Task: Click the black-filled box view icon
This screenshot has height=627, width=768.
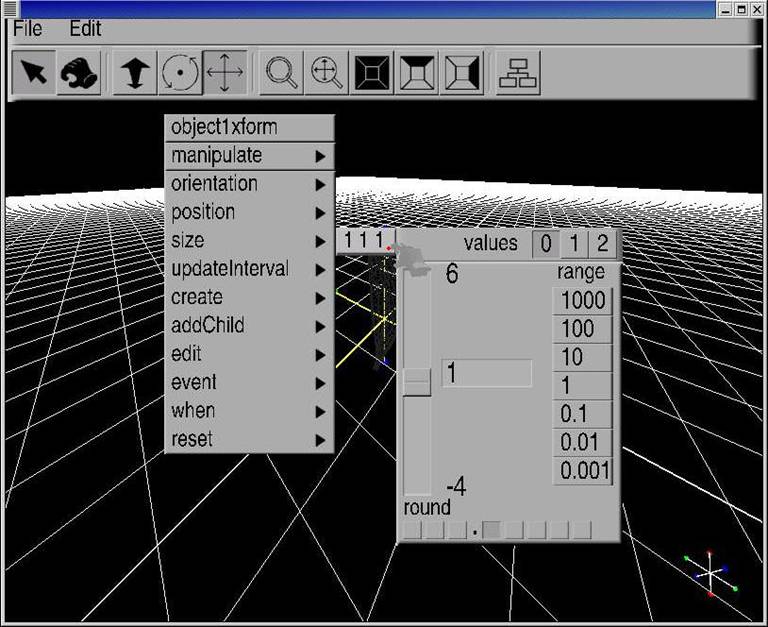Action: [372, 72]
